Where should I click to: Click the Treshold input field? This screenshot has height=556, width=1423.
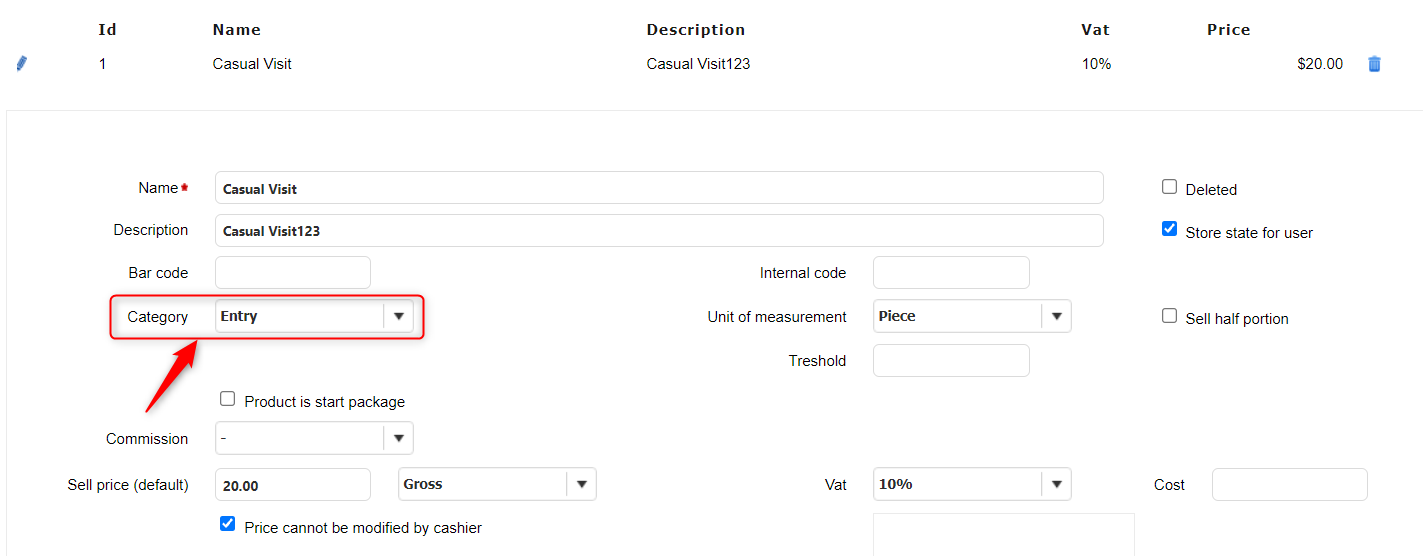tap(950, 361)
